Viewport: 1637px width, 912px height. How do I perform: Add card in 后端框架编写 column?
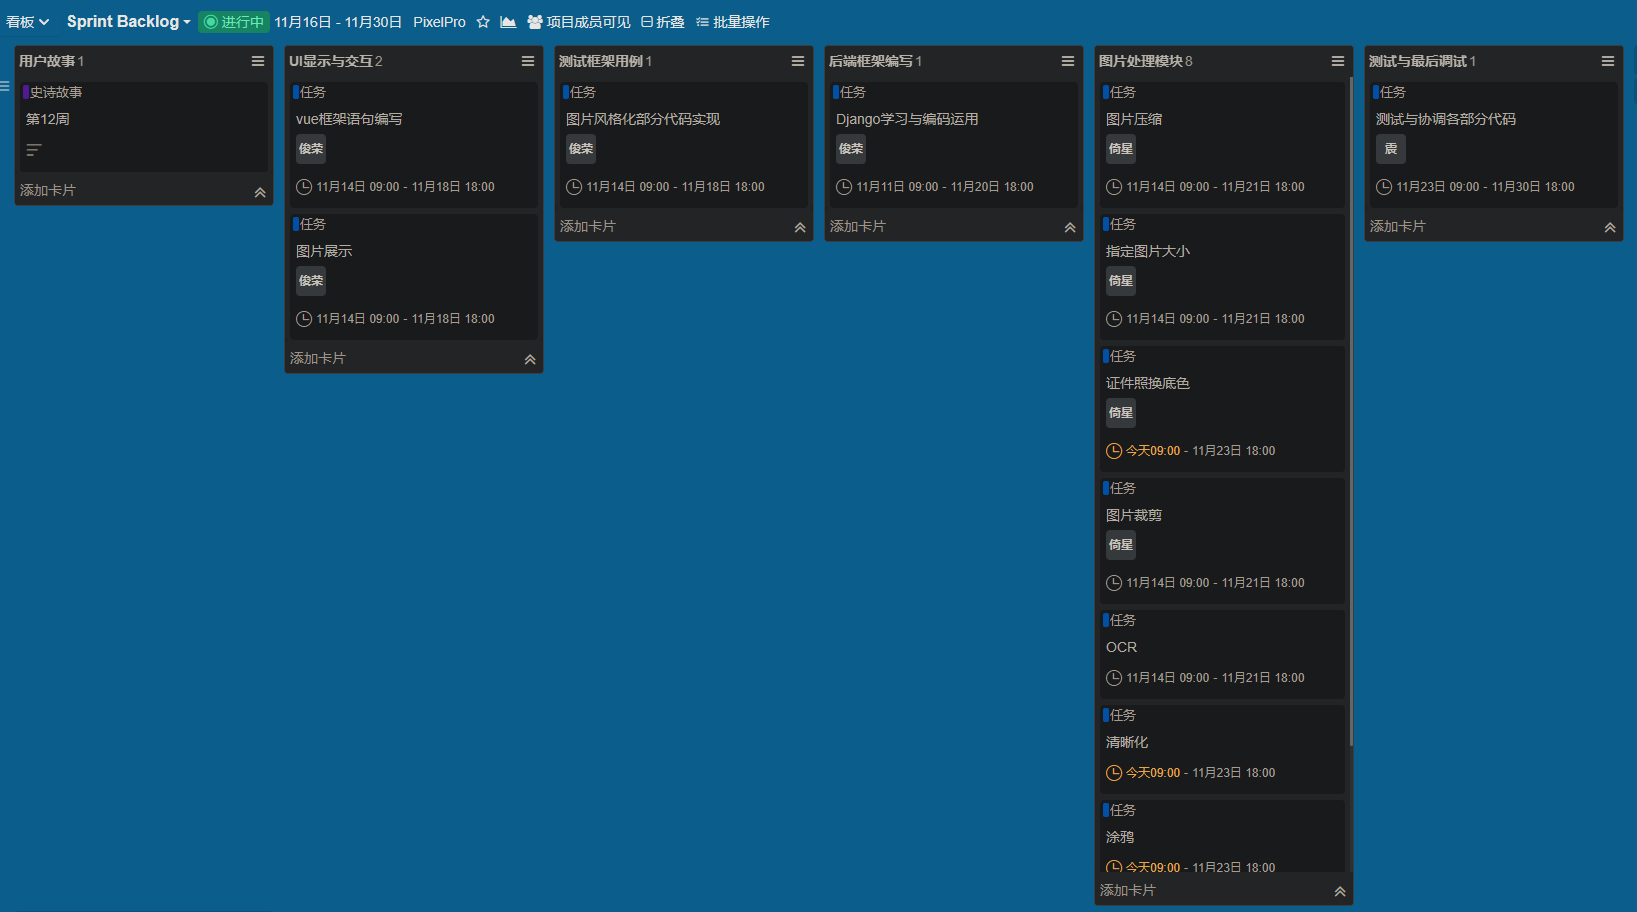click(858, 226)
